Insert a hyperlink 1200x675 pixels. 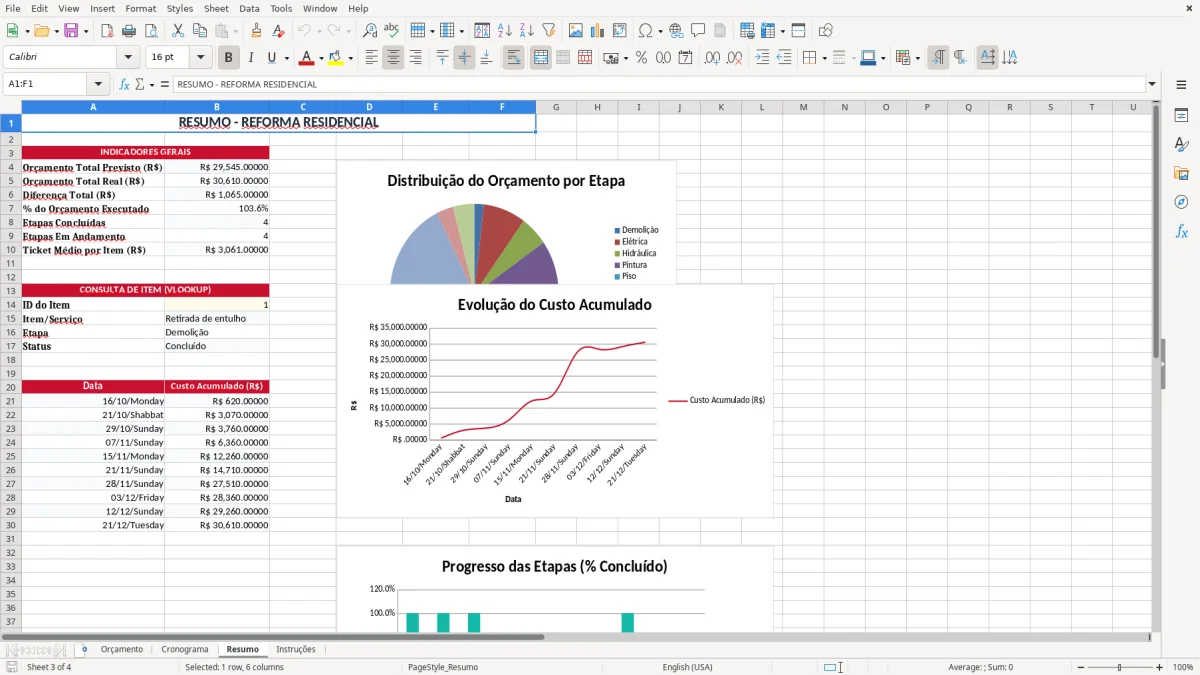tap(676, 31)
